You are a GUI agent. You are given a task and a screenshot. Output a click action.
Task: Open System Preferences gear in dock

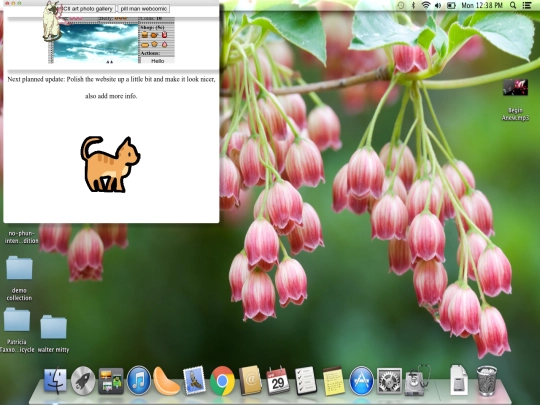click(389, 381)
